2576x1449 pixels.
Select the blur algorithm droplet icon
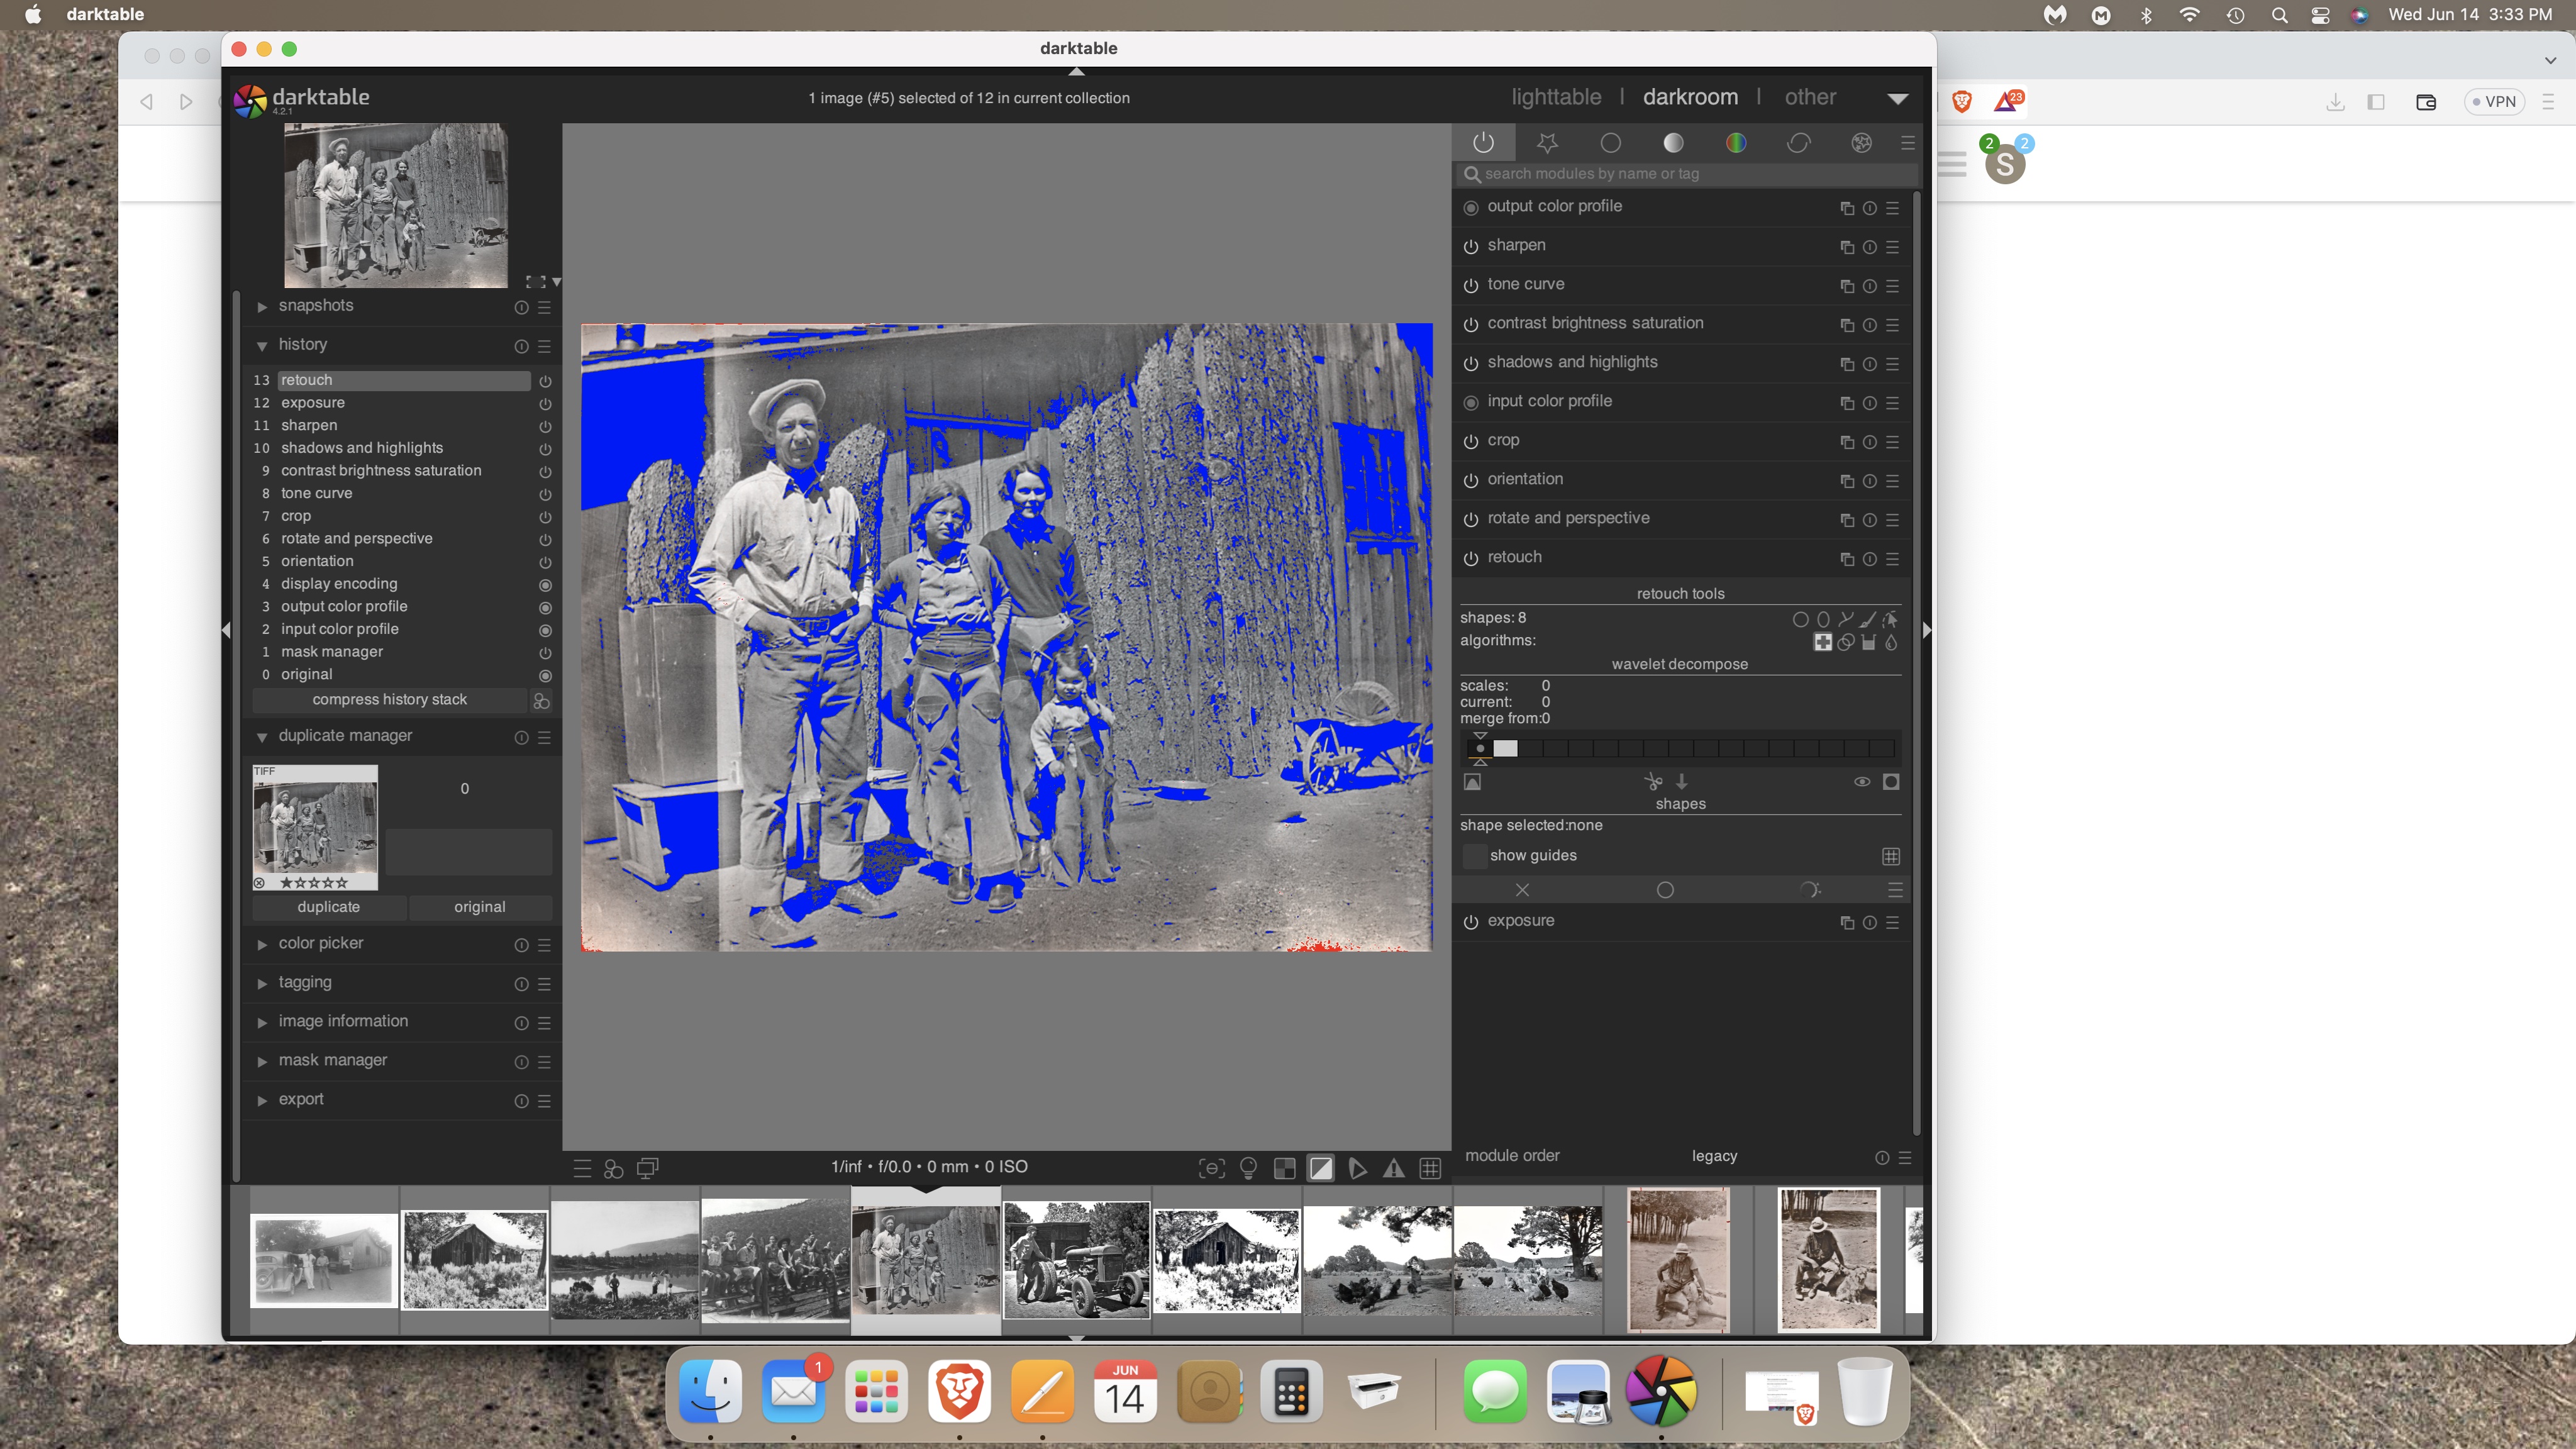[1890, 642]
